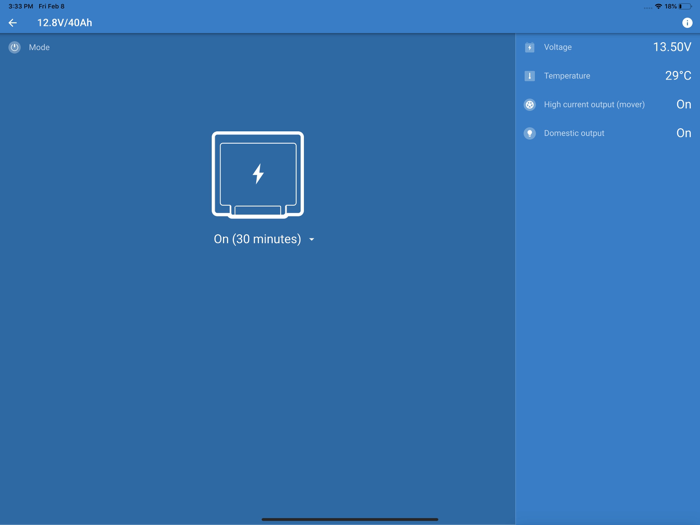
Task: Select the 12.8V/40Ah title text
Action: point(65,23)
